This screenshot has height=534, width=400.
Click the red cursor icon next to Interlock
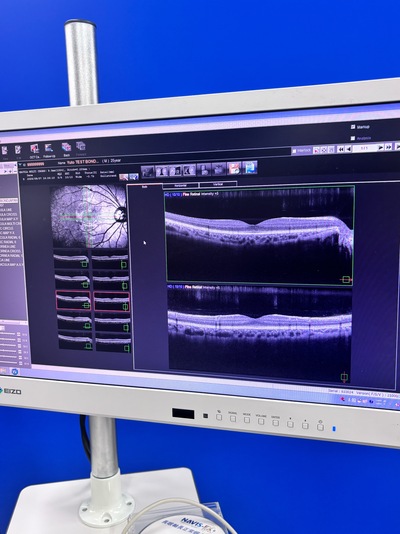pyautogui.click(x=316, y=150)
